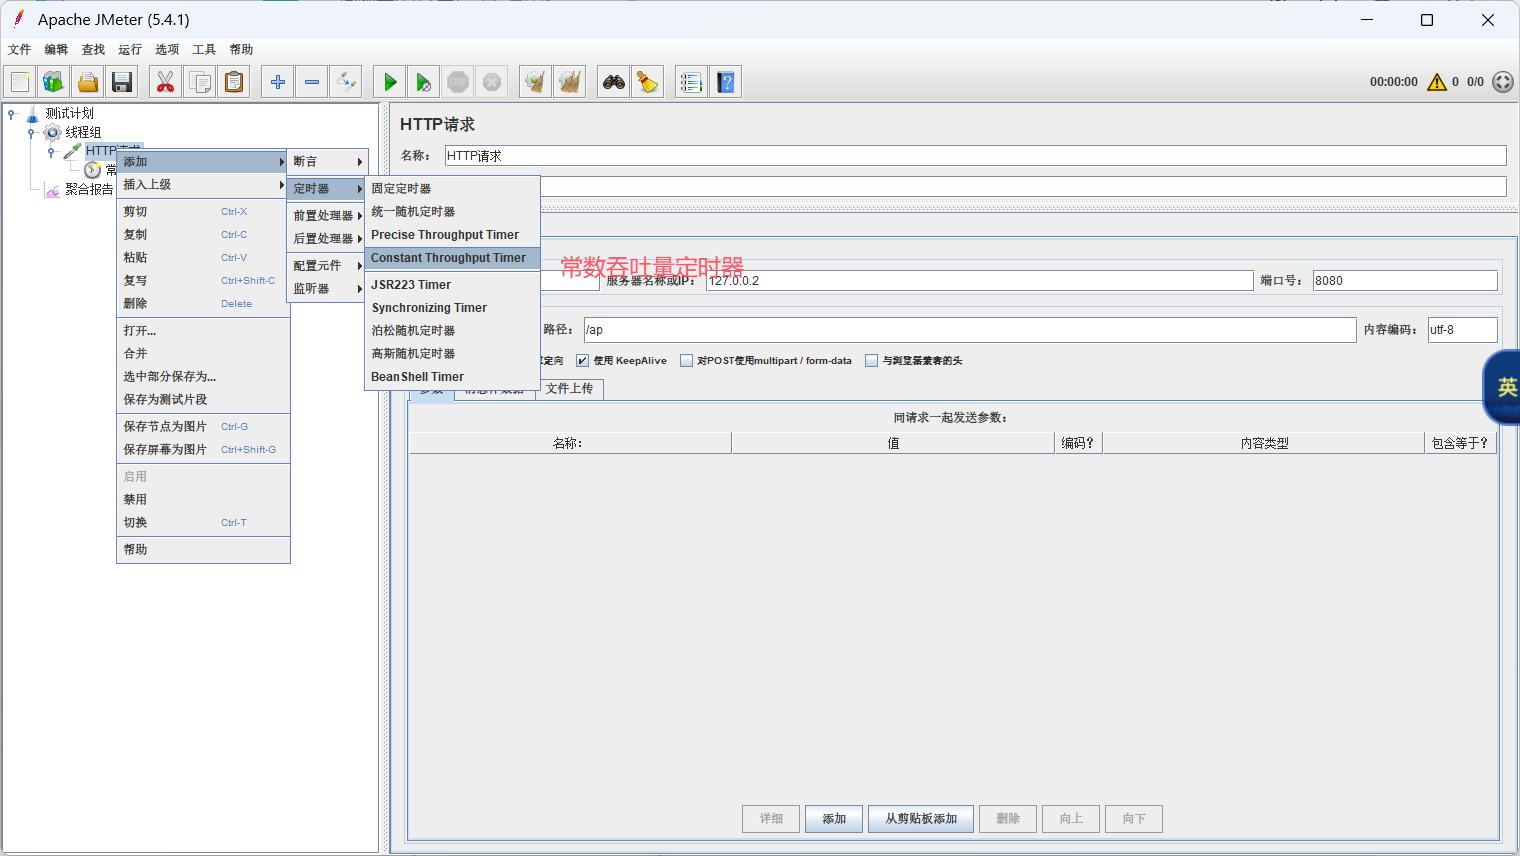Click 禁用 in the context menu
1520x856 pixels.
(x=203, y=500)
